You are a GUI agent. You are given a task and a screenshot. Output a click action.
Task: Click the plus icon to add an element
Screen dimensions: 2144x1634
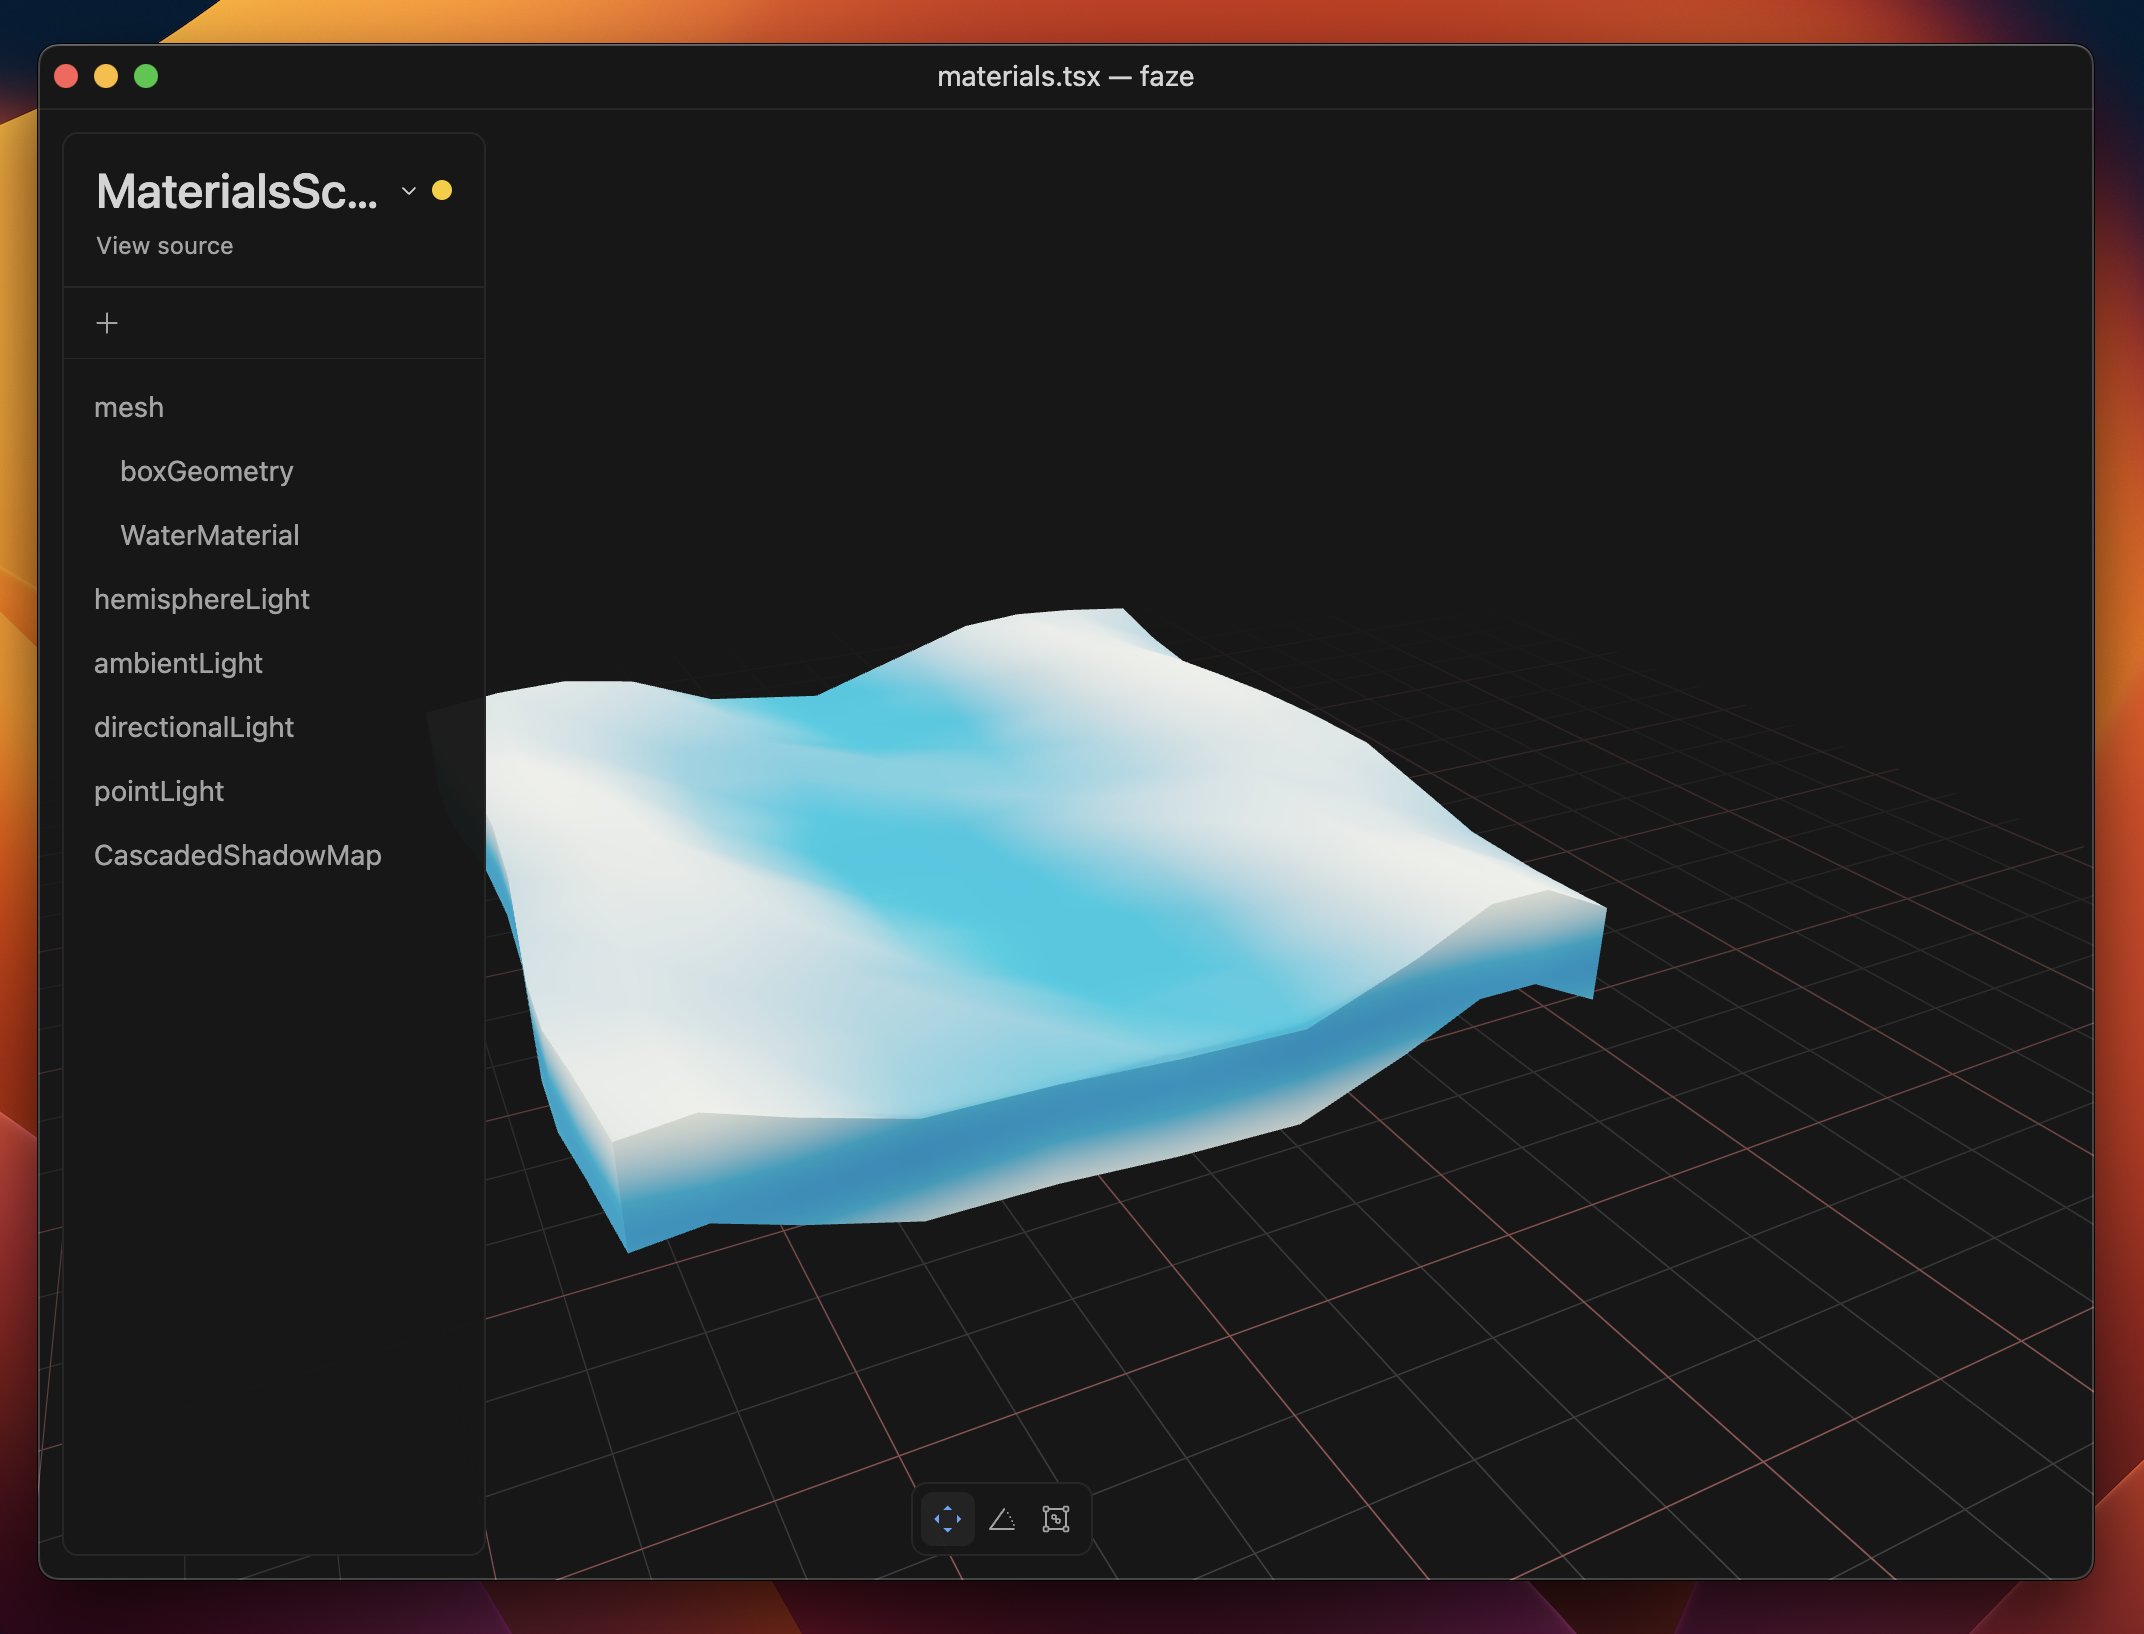click(x=107, y=322)
